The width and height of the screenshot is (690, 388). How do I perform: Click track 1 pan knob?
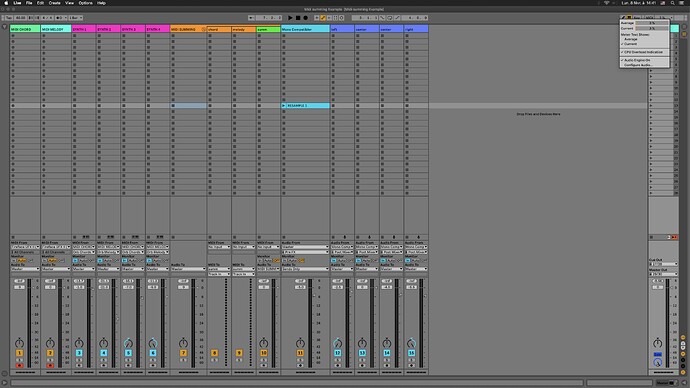coord(19,343)
